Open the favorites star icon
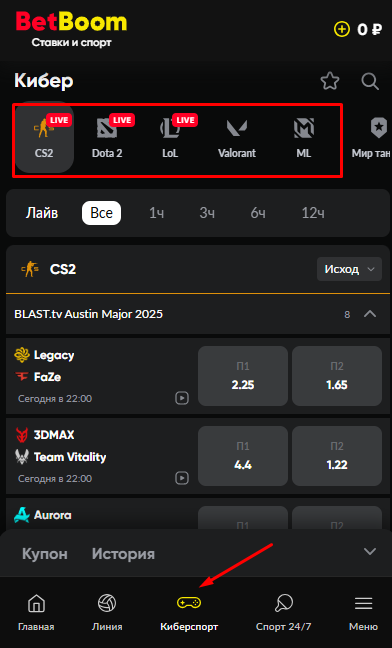 (x=330, y=81)
